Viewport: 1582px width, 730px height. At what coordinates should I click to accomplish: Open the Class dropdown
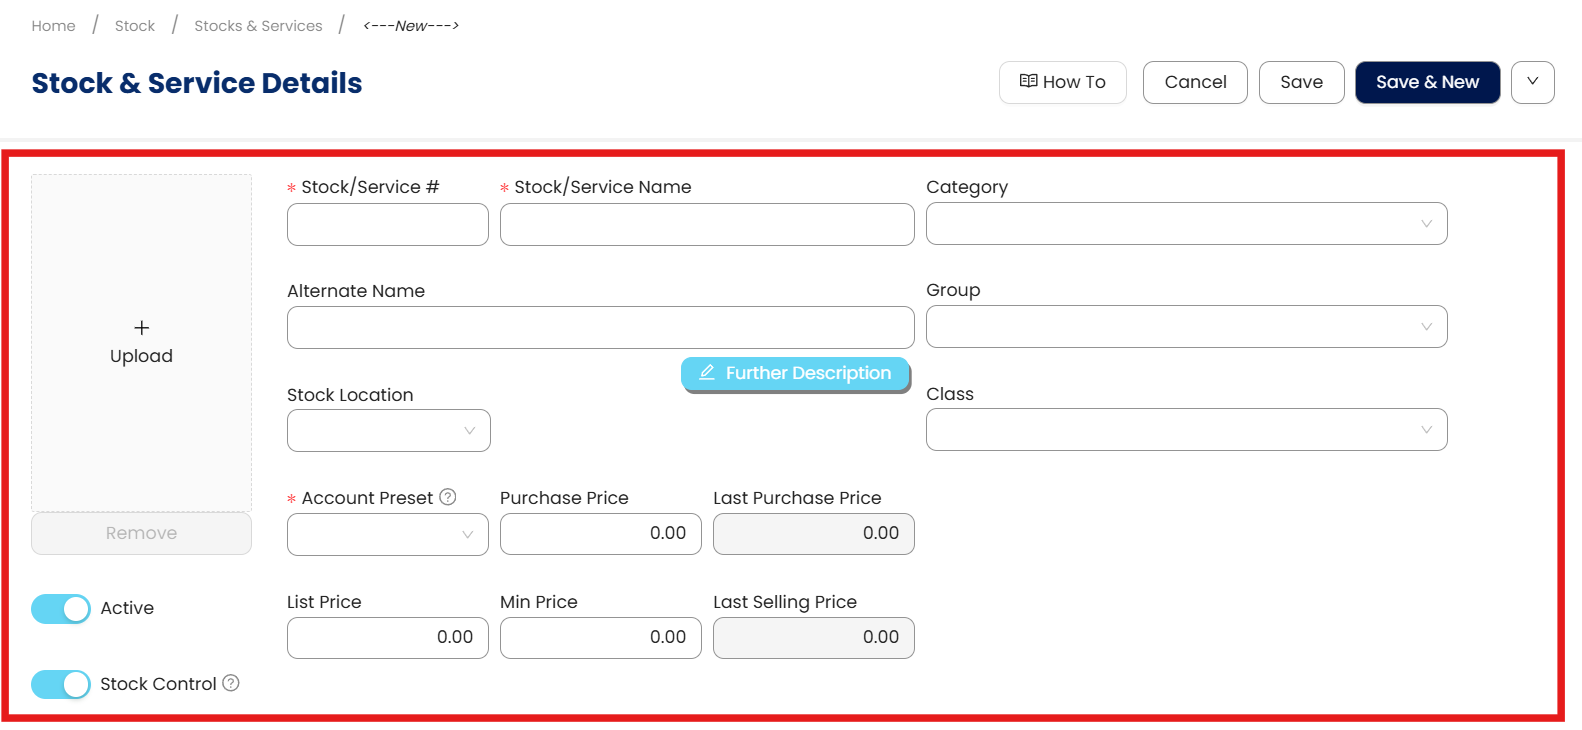(x=1186, y=430)
